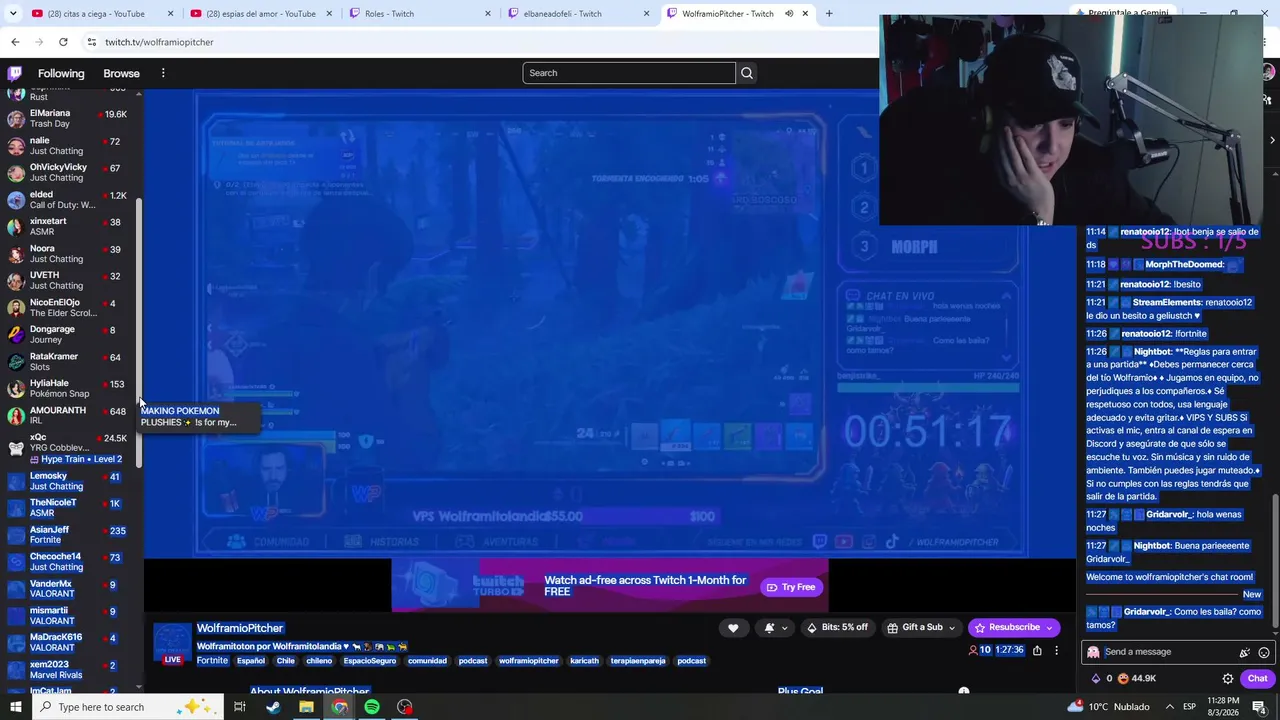Click the Try Free Turbo button

[x=790, y=587]
